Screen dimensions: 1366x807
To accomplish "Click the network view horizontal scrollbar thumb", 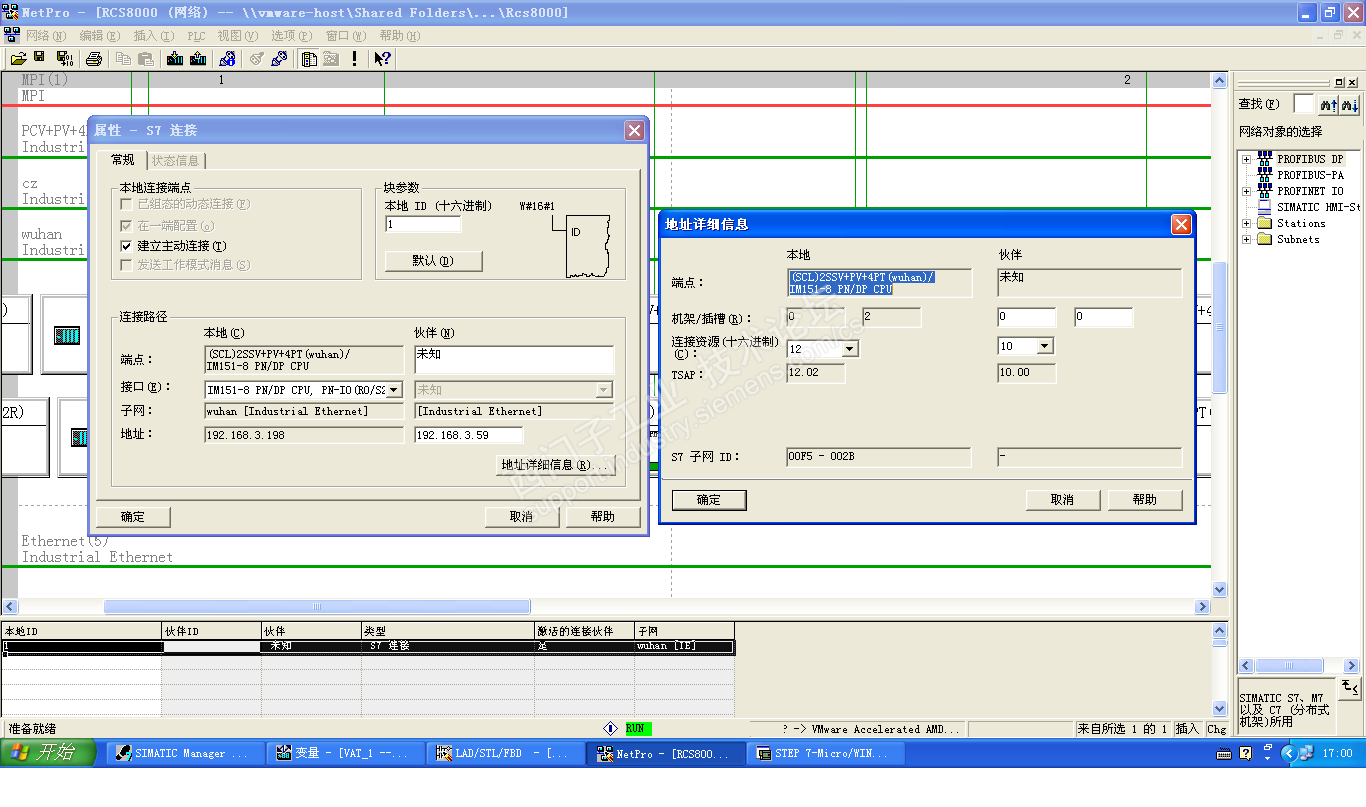I will pos(317,607).
